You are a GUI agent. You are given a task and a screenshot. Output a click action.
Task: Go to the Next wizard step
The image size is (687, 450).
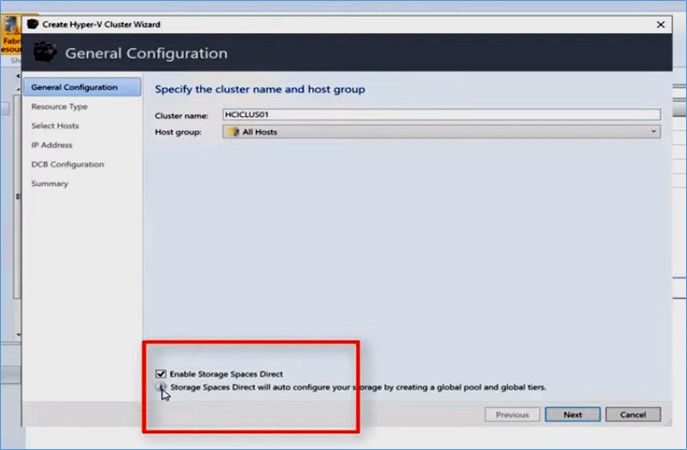click(x=572, y=415)
